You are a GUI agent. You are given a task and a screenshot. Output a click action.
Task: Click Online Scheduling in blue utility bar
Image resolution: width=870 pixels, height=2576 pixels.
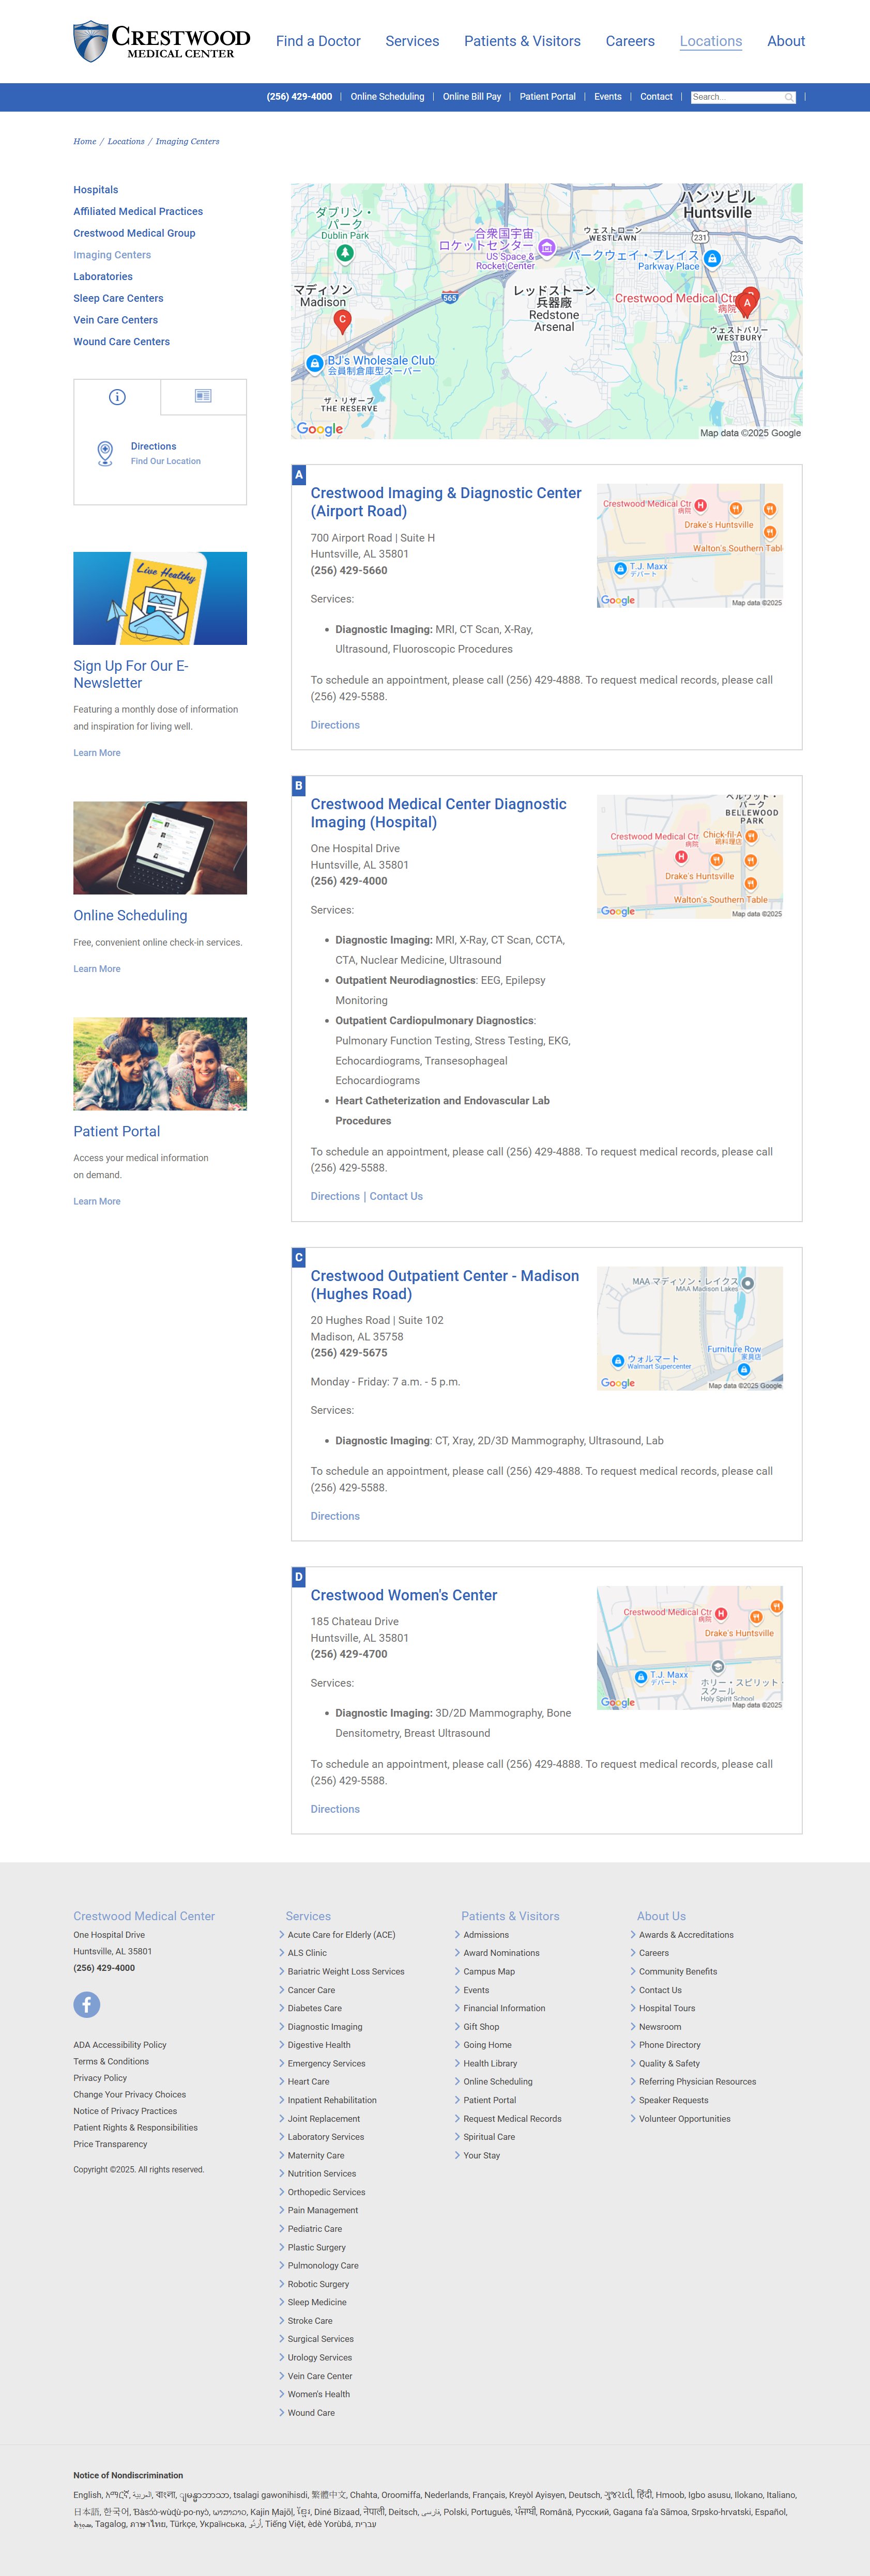(387, 97)
